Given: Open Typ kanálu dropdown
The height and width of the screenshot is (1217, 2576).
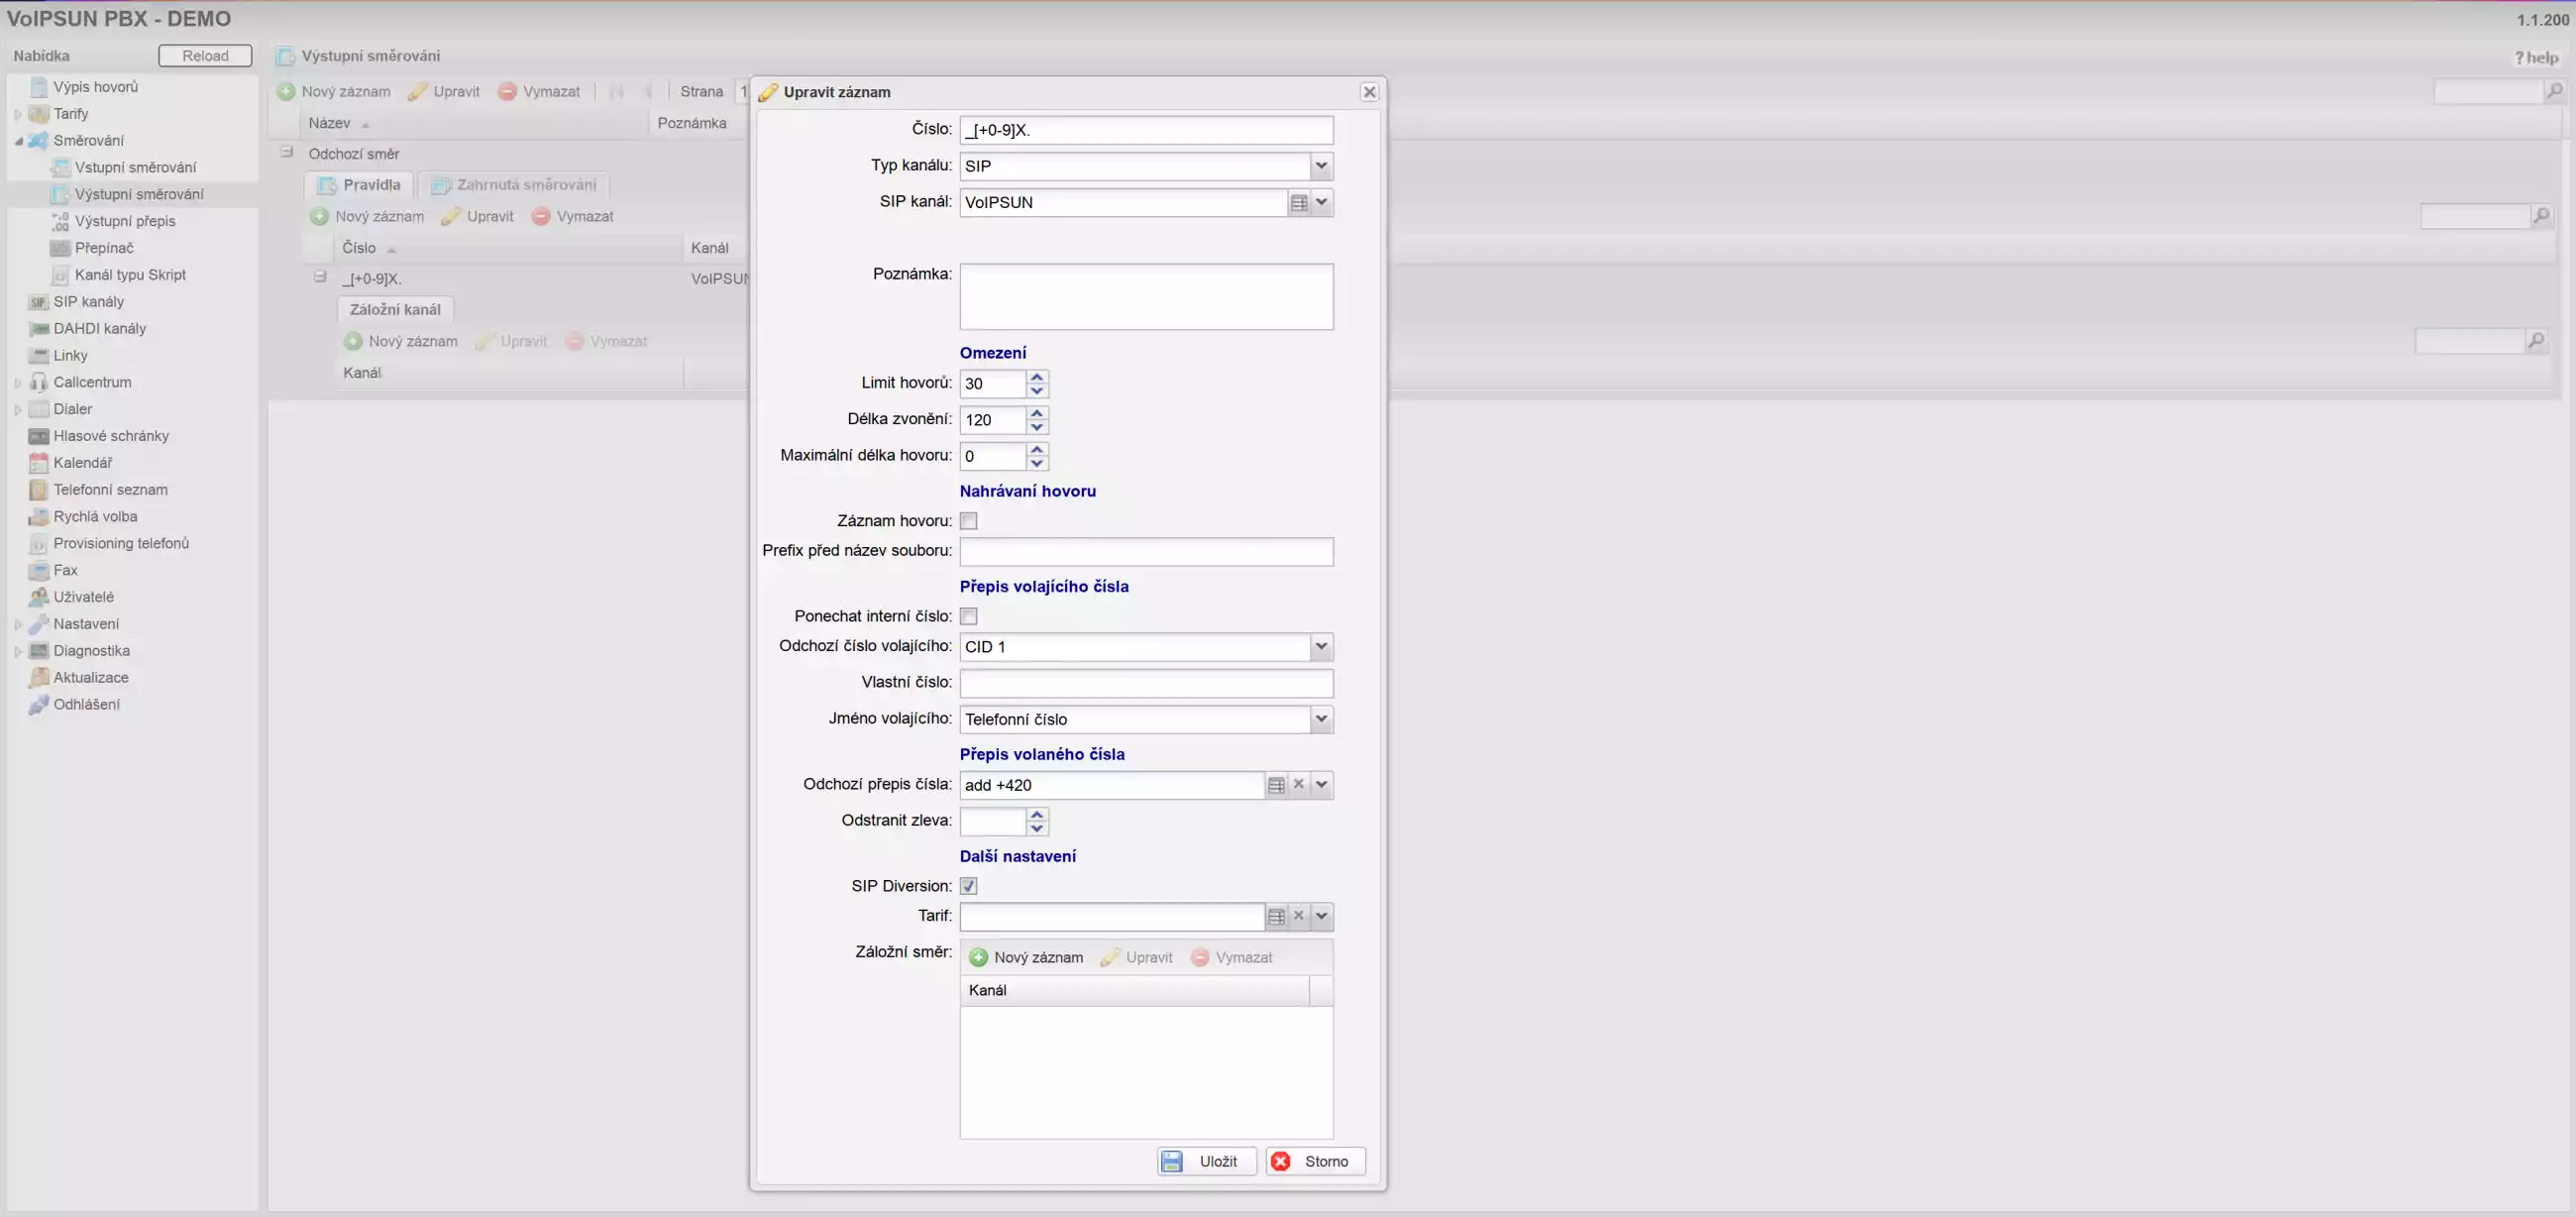Looking at the screenshot, I should [x=1321, y=166].
